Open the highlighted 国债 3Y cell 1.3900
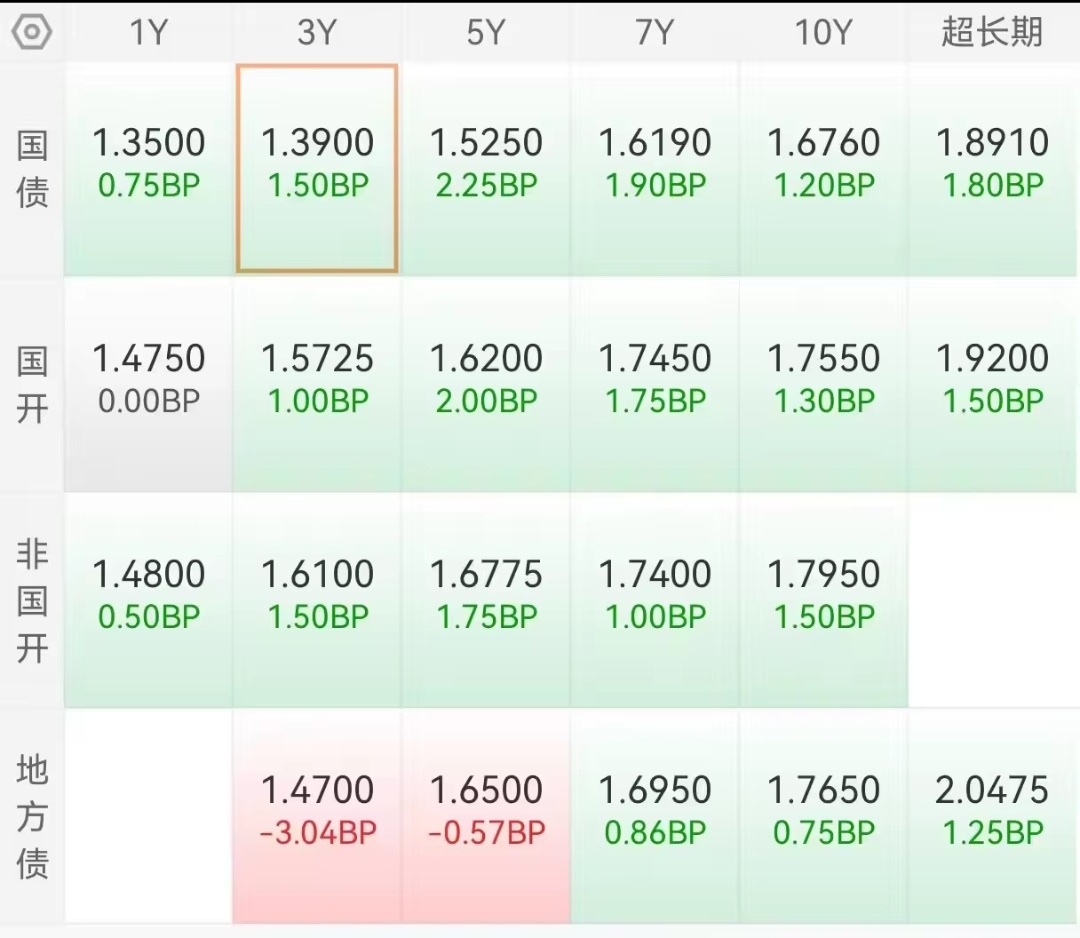1080x938 pixels. click(317, 169)
